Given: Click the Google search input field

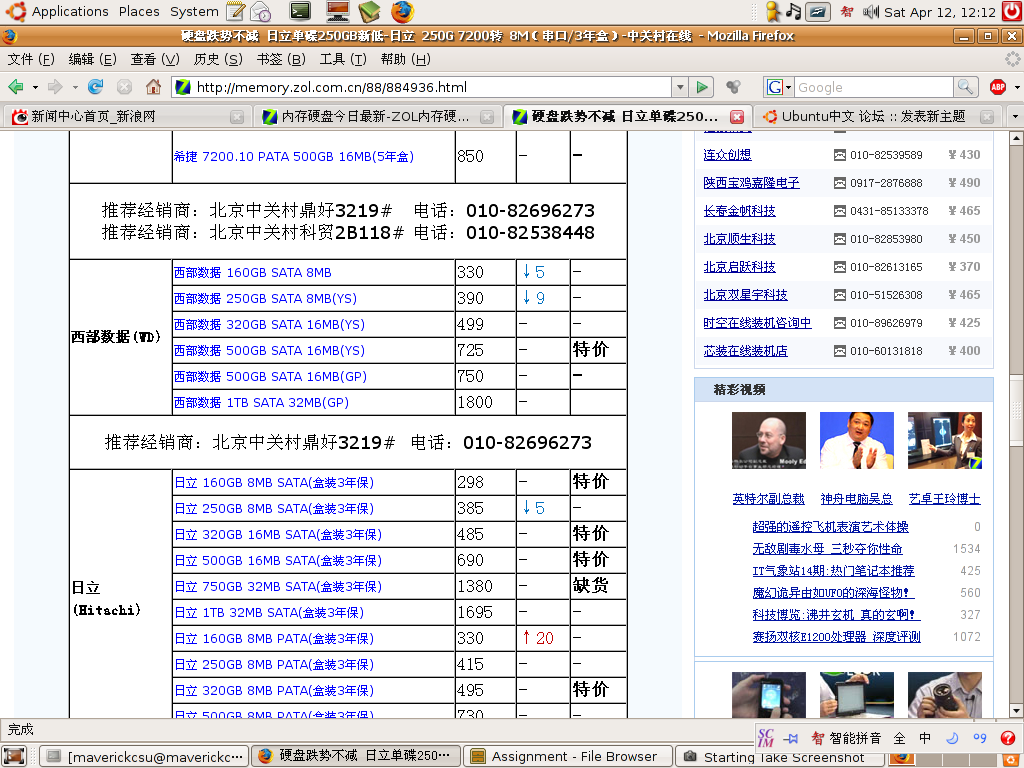Looking at the screenshot, I should tap(874, 87).
